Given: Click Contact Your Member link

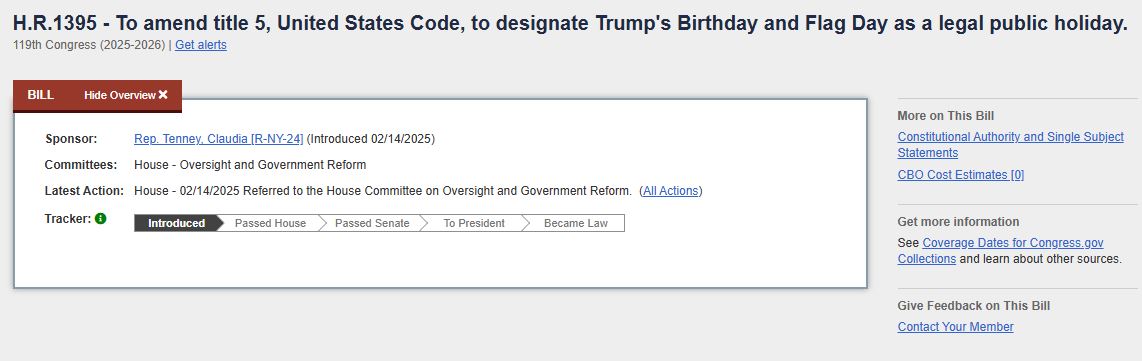Looking at the screenshot, I should click(955, 327).
